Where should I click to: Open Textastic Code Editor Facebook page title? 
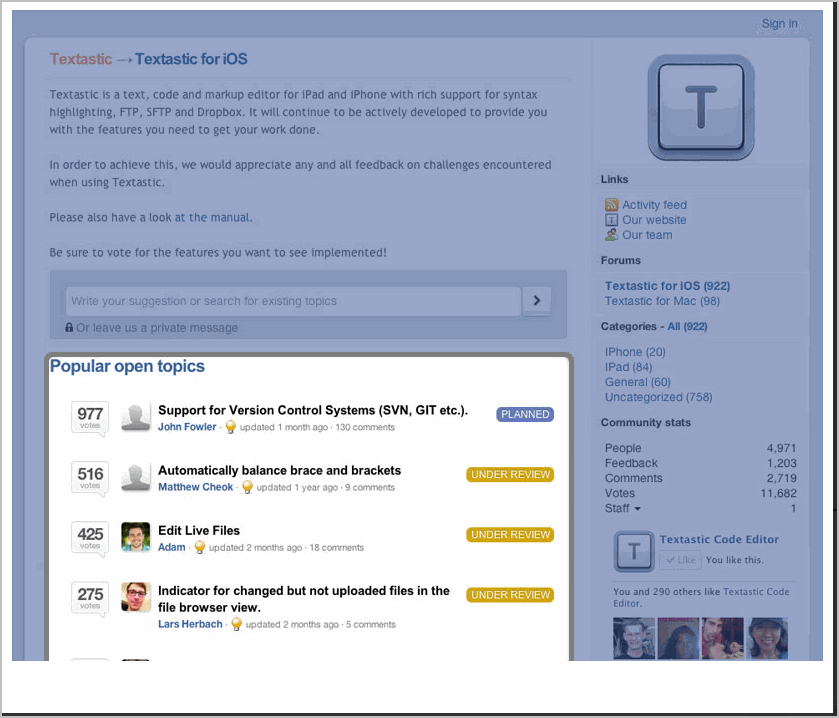(719, 539)
